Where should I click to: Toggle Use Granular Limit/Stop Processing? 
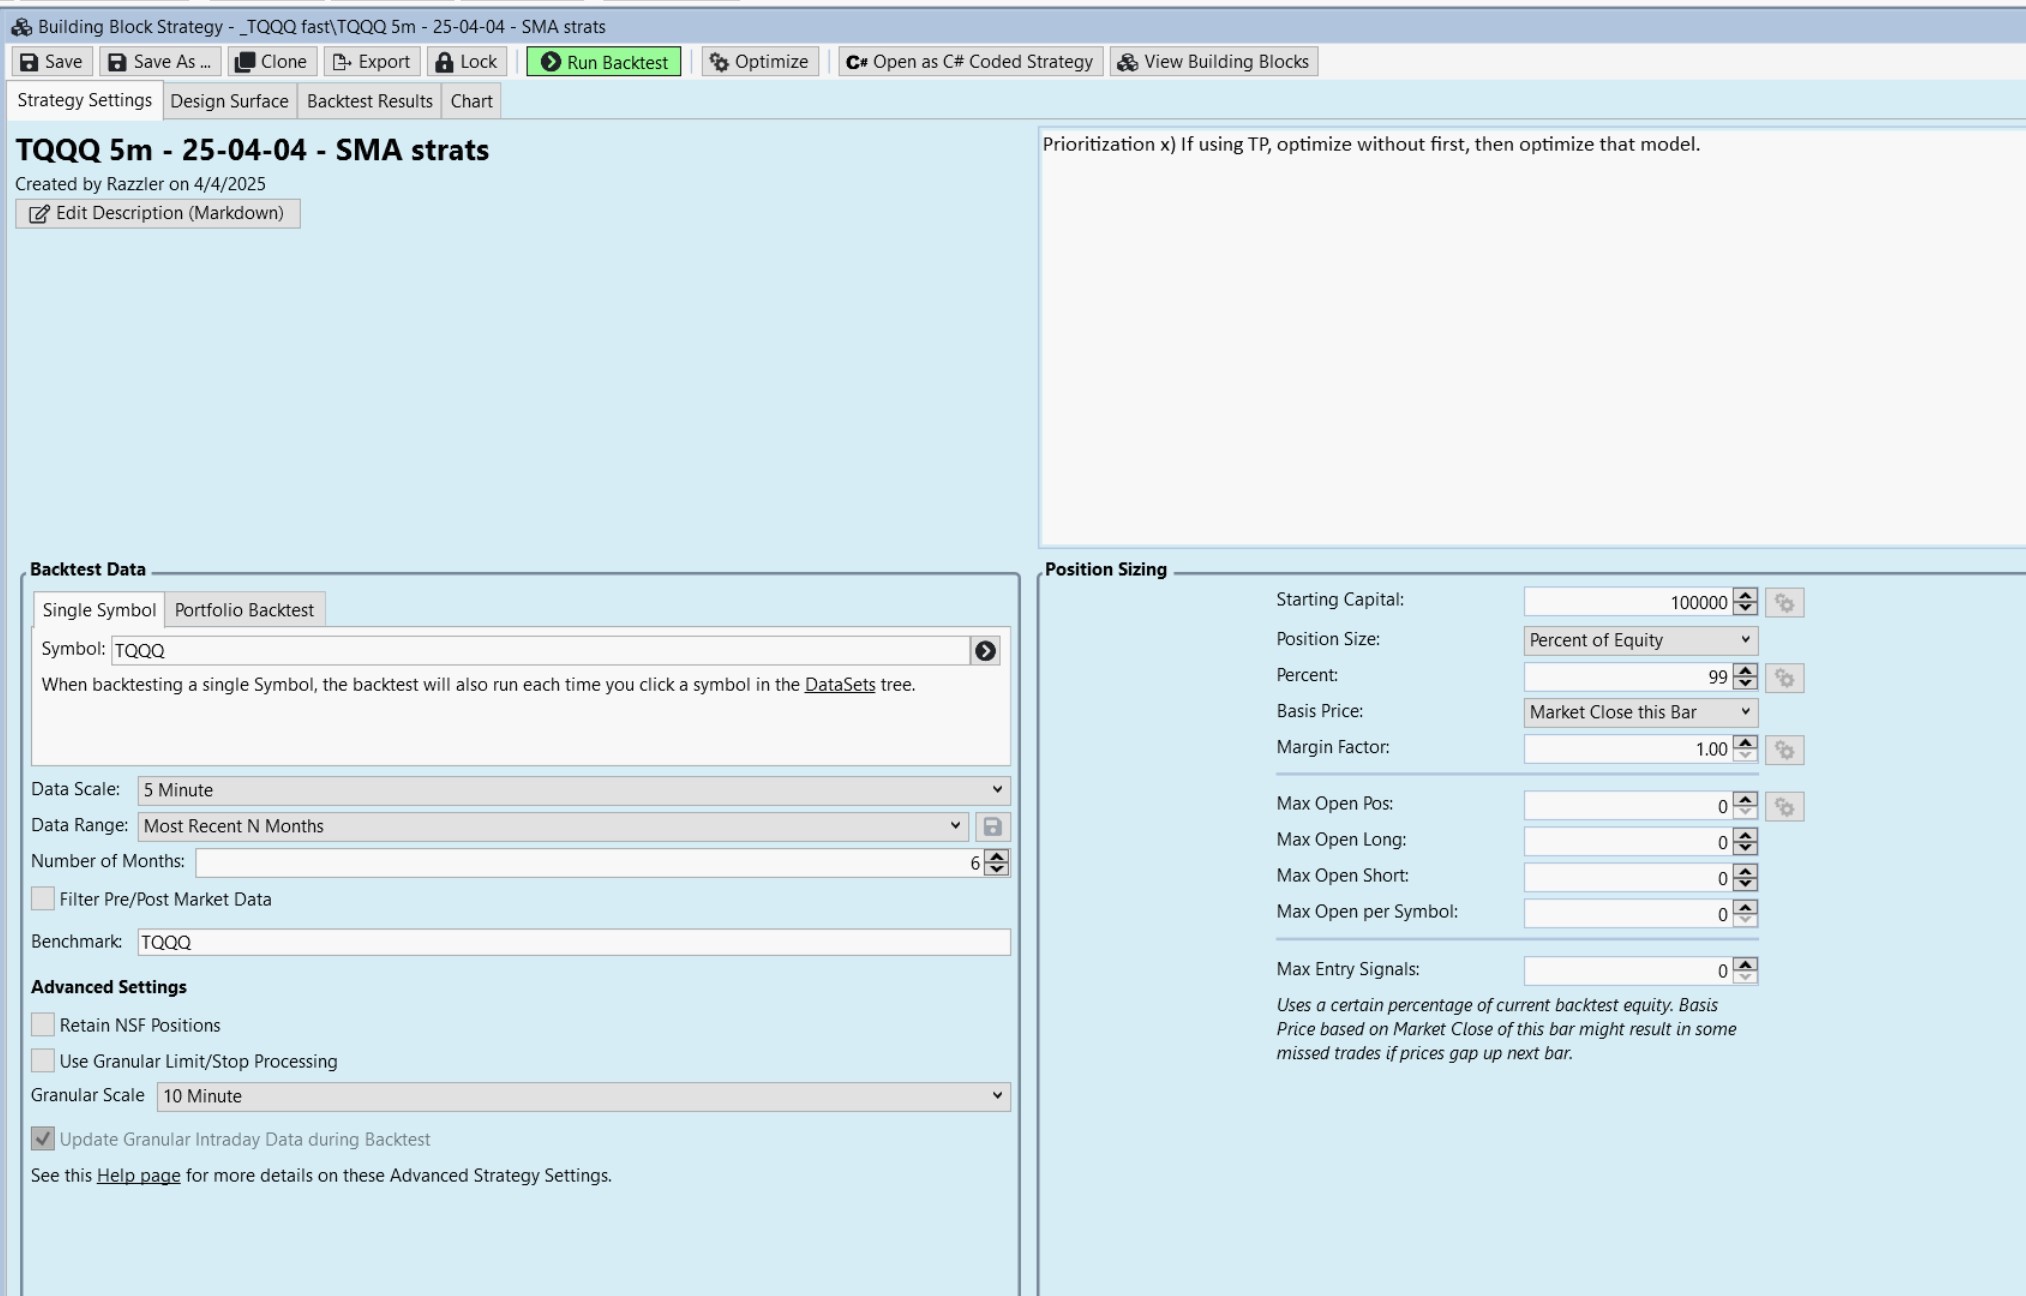[43, 1061]
